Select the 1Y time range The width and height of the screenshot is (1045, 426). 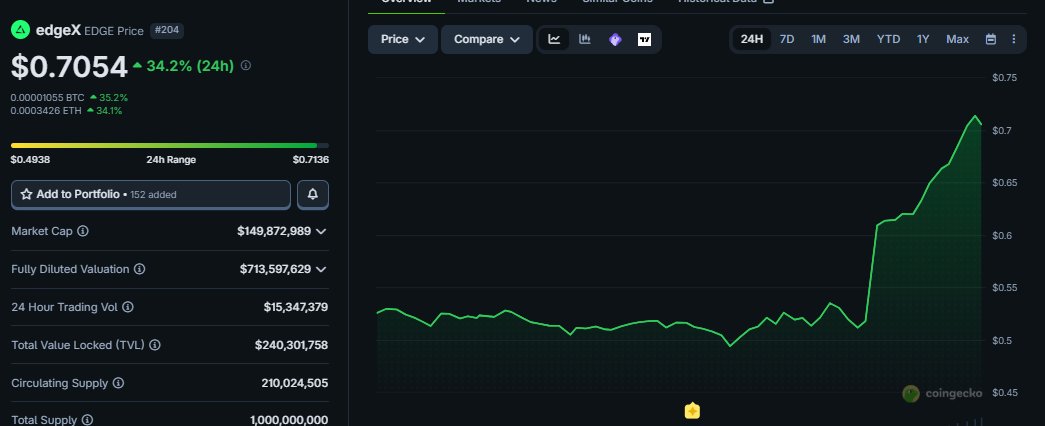click(x=923, y=39)
